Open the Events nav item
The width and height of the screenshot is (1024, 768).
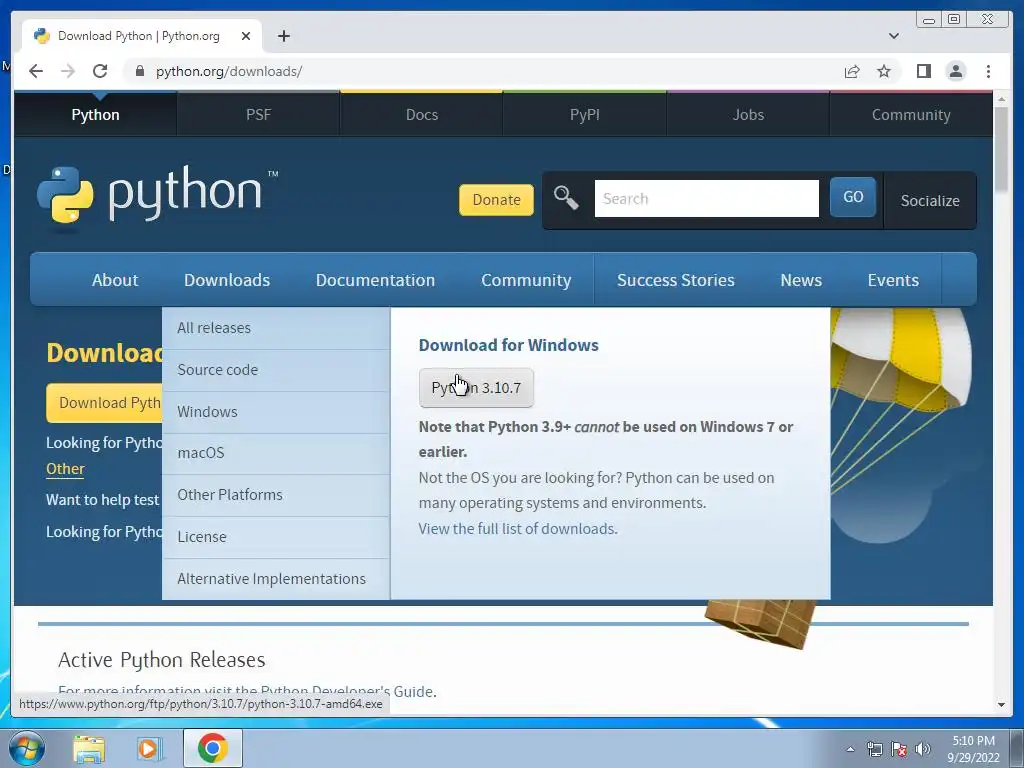[x=893, y=280]
